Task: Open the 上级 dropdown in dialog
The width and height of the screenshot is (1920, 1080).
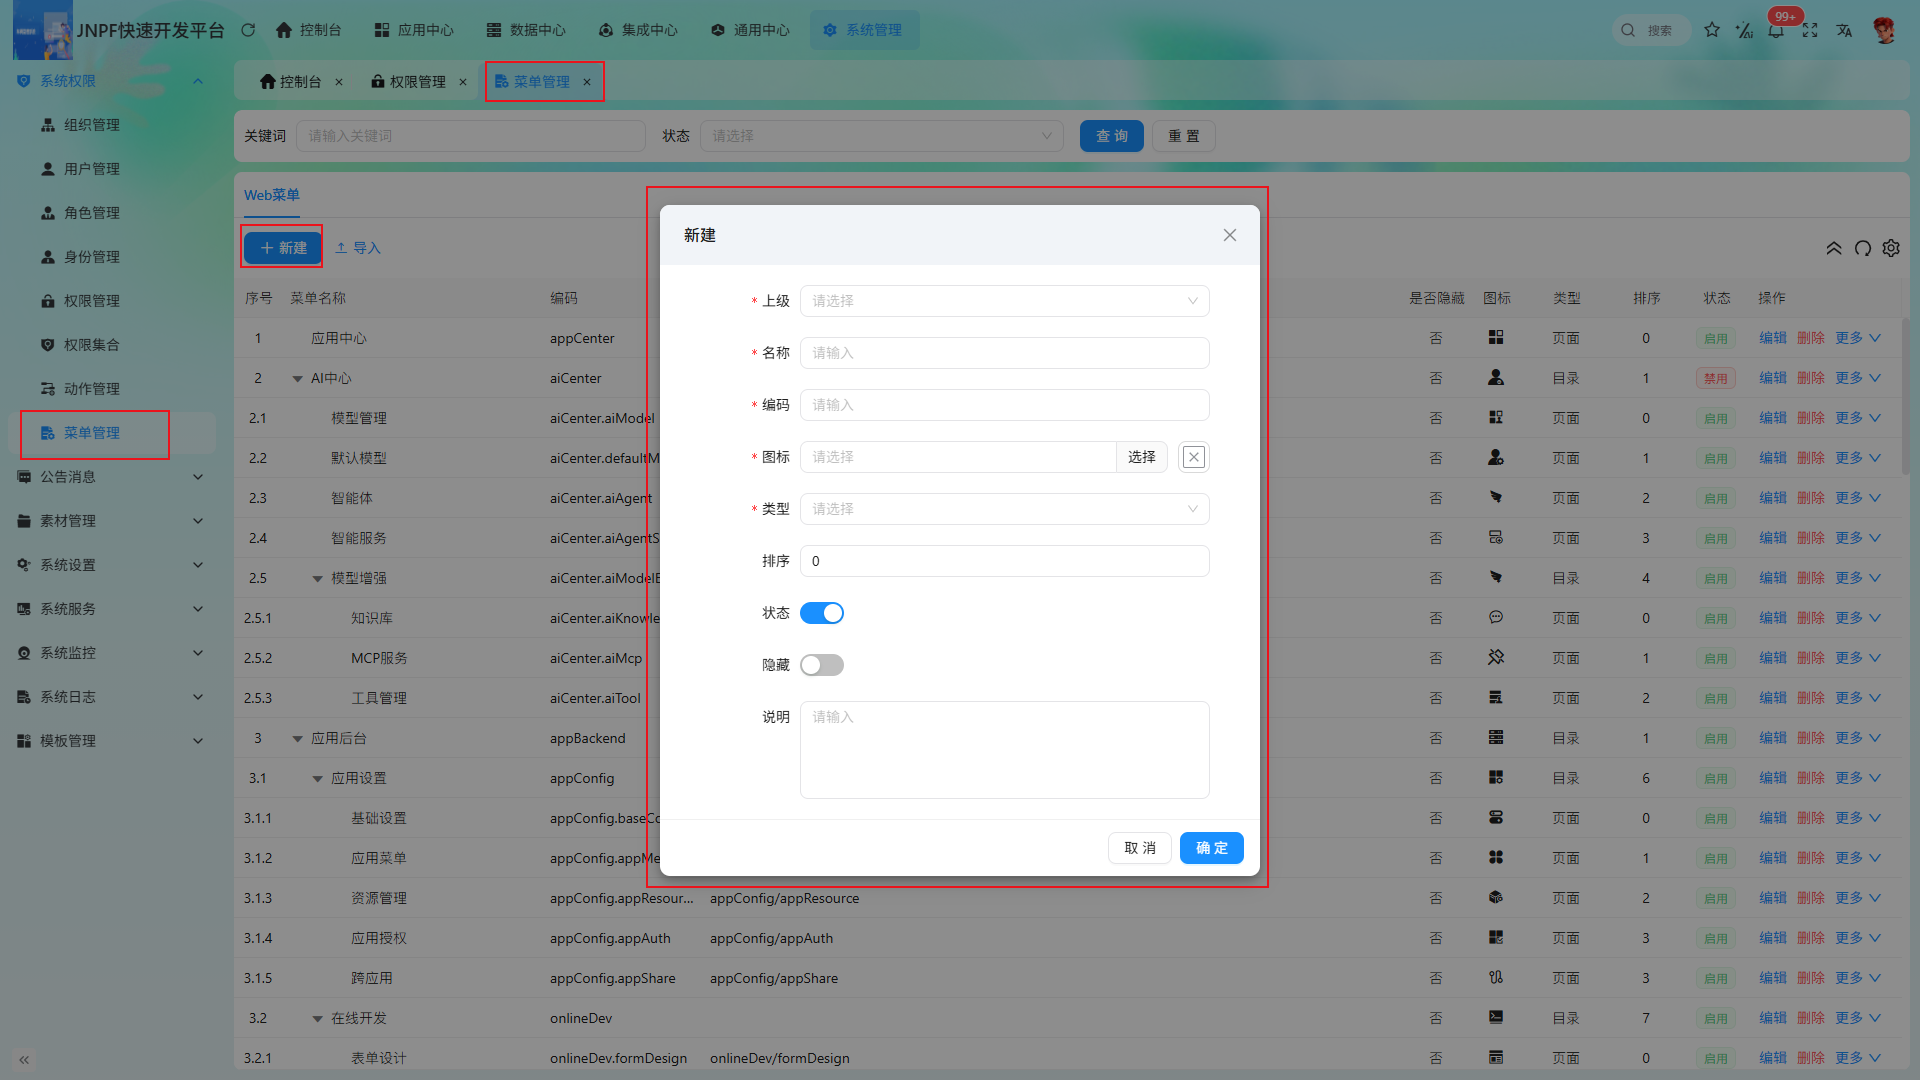Action: point(1005,301)
